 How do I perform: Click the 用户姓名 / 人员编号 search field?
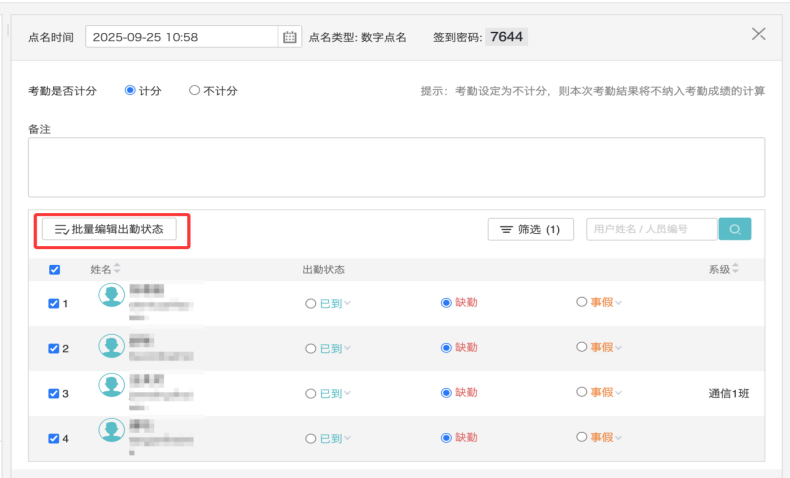[x=651, y=230]
